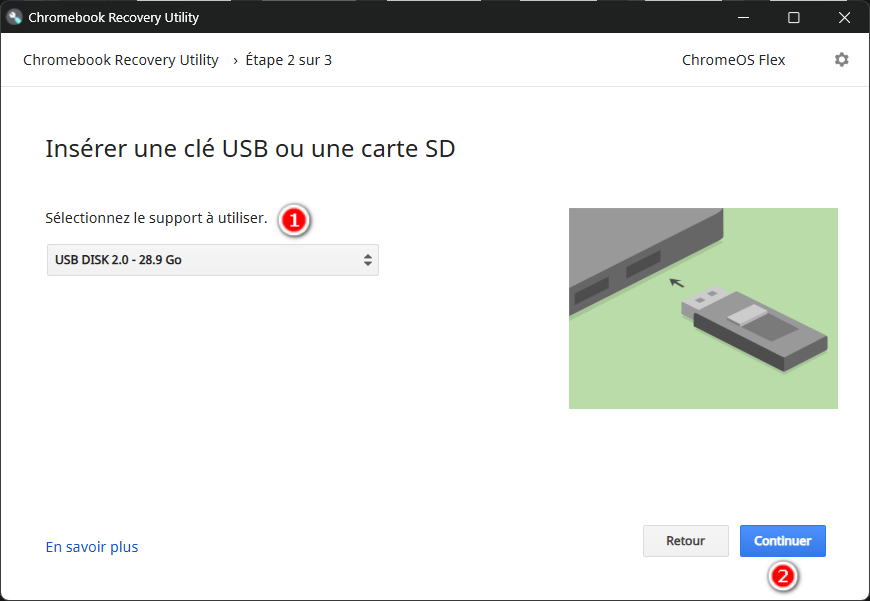
Task: Open the "En savoir plus" link
Action: tap(92, 547)
